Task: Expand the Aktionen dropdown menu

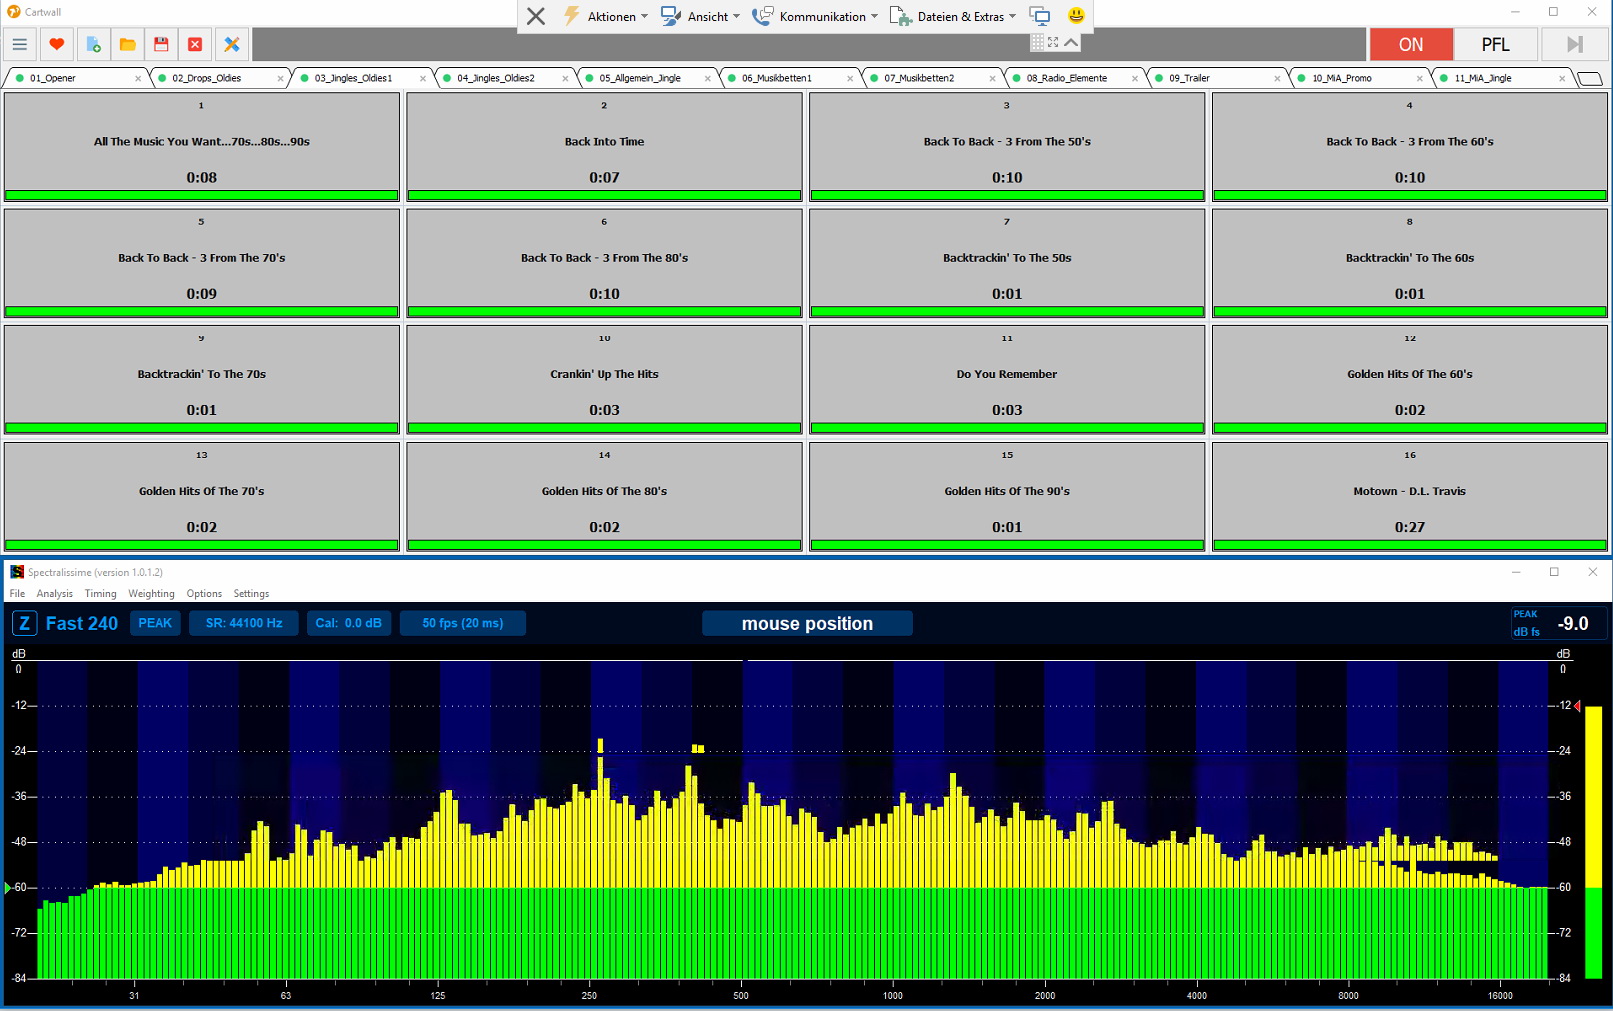Action: pos(606,16)
